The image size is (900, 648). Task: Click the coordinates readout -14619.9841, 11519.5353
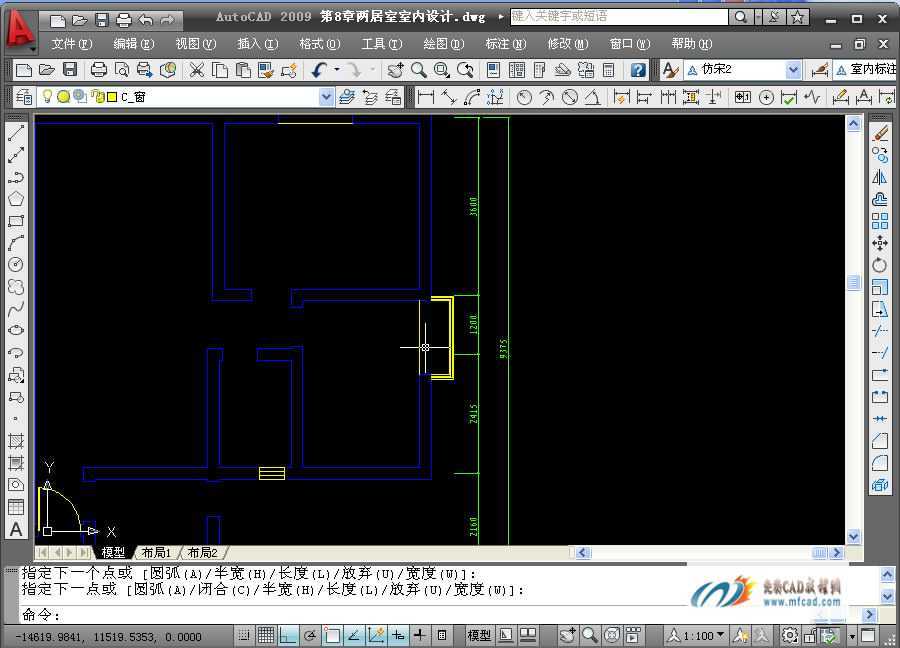(x=108, y=637)
